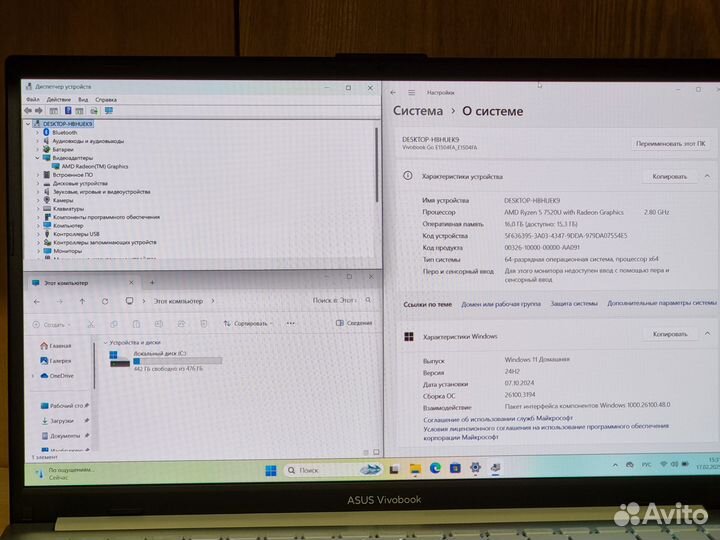Click Device Manager vertical scrollbar
The image size is (720, 540).
pos(377,164)
